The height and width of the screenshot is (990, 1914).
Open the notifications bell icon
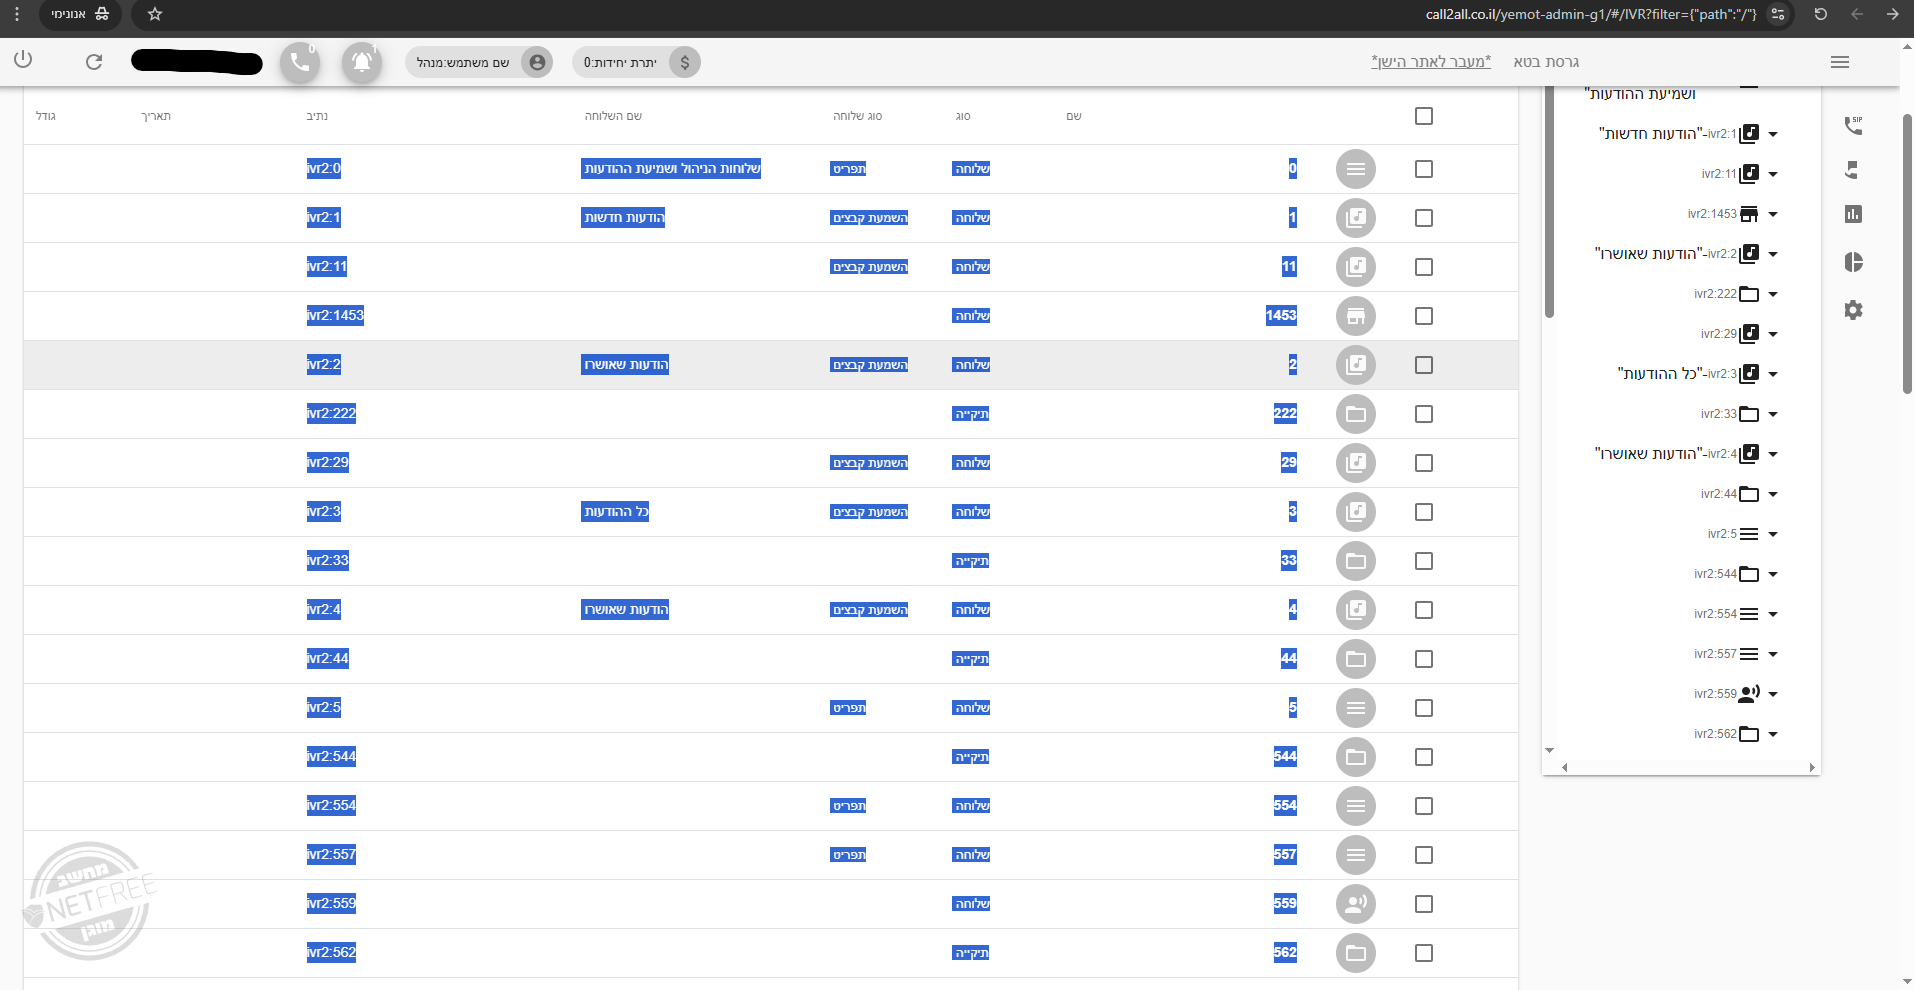[x=362, y=62]
